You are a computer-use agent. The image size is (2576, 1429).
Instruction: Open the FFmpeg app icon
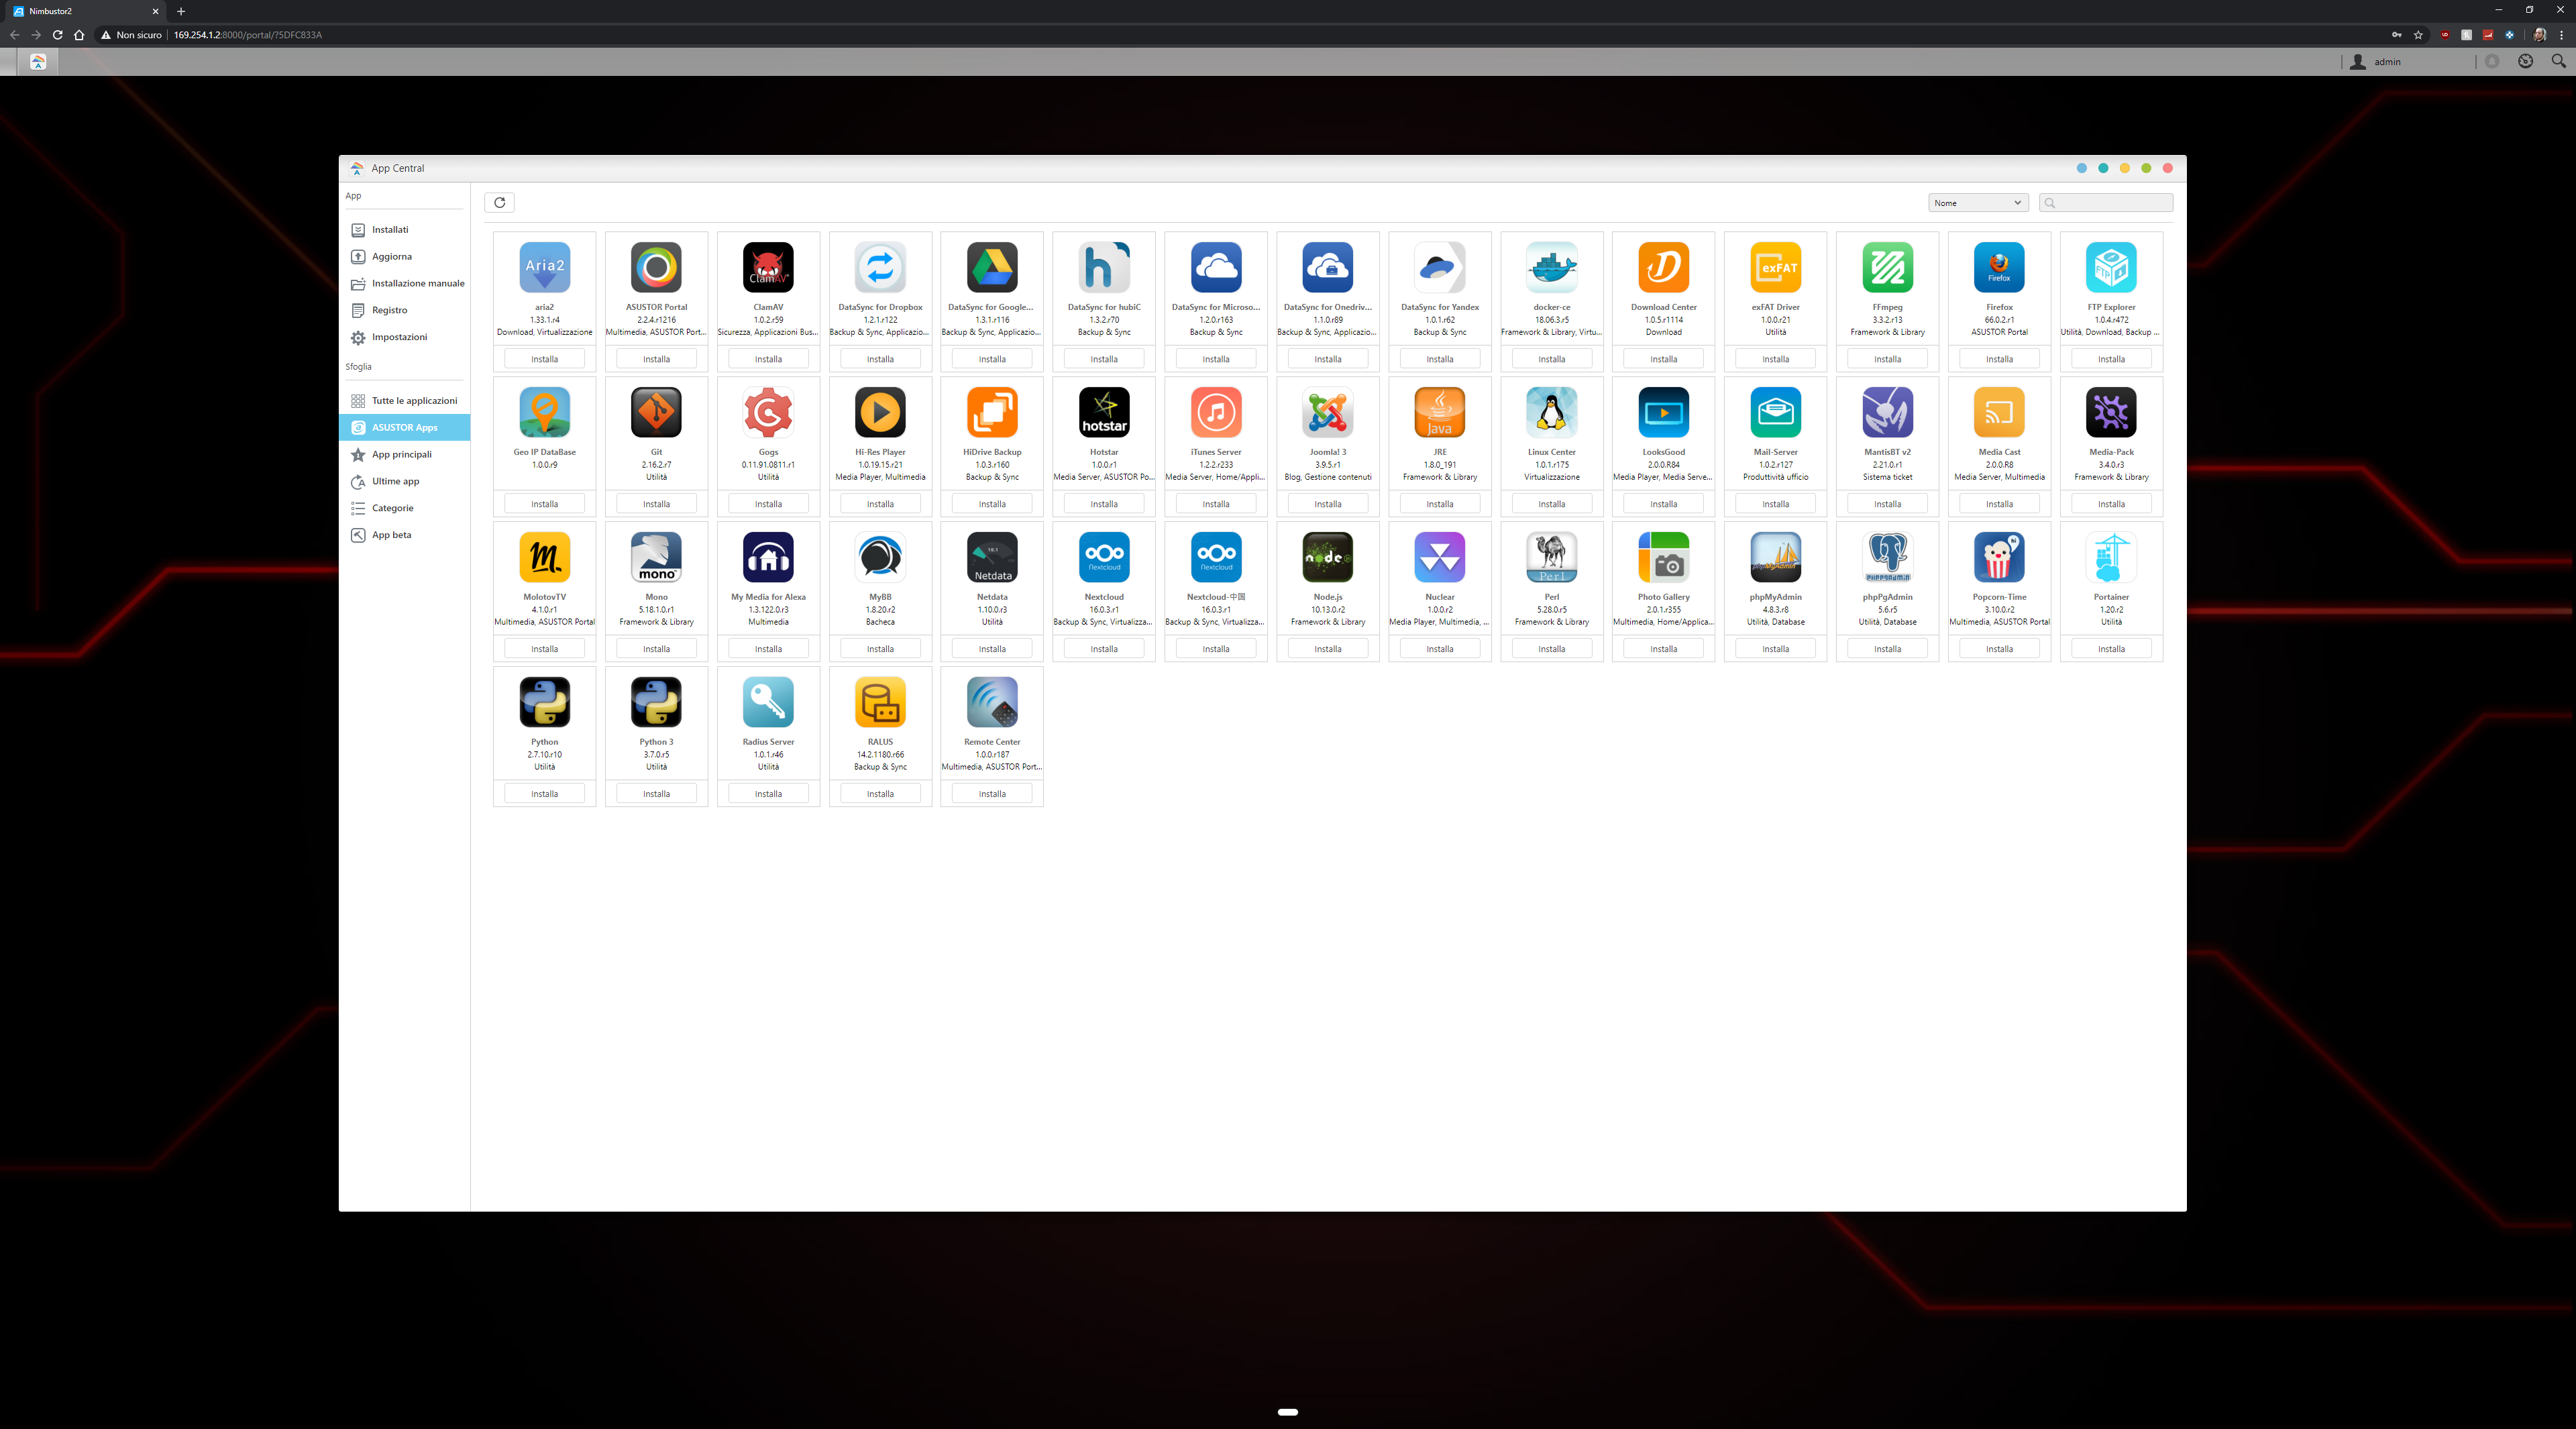pos(1888,267)
